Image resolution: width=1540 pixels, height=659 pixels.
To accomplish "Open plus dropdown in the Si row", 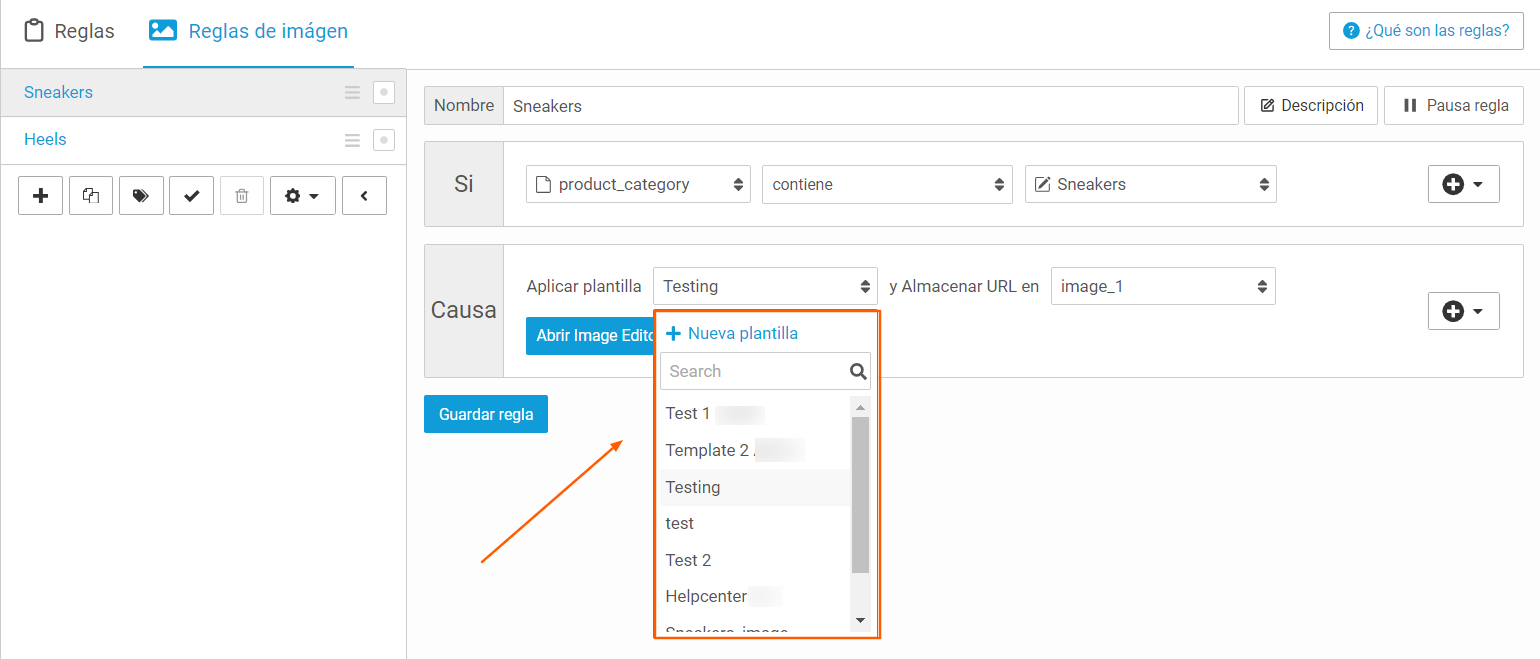I will pyautogui.click(x=1463, y=184).
